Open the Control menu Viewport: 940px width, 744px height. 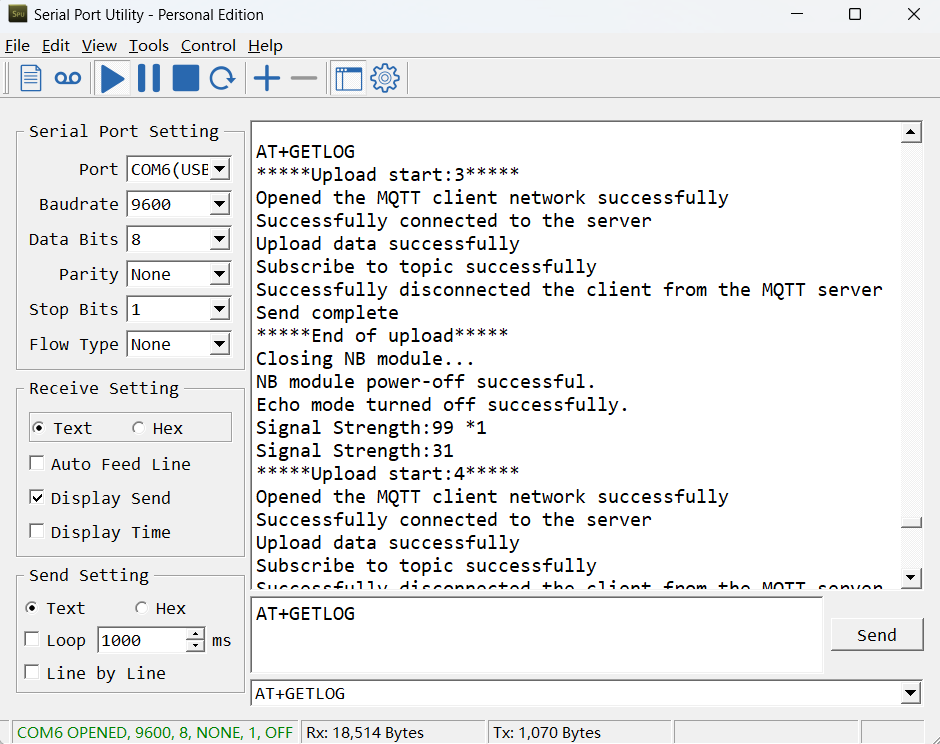[x=208, y=46]
